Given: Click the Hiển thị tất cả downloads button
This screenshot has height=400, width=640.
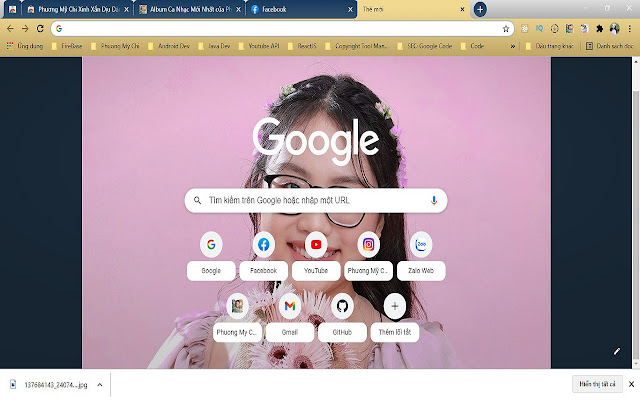Looking at the screenshot, I should coord(597,384).
